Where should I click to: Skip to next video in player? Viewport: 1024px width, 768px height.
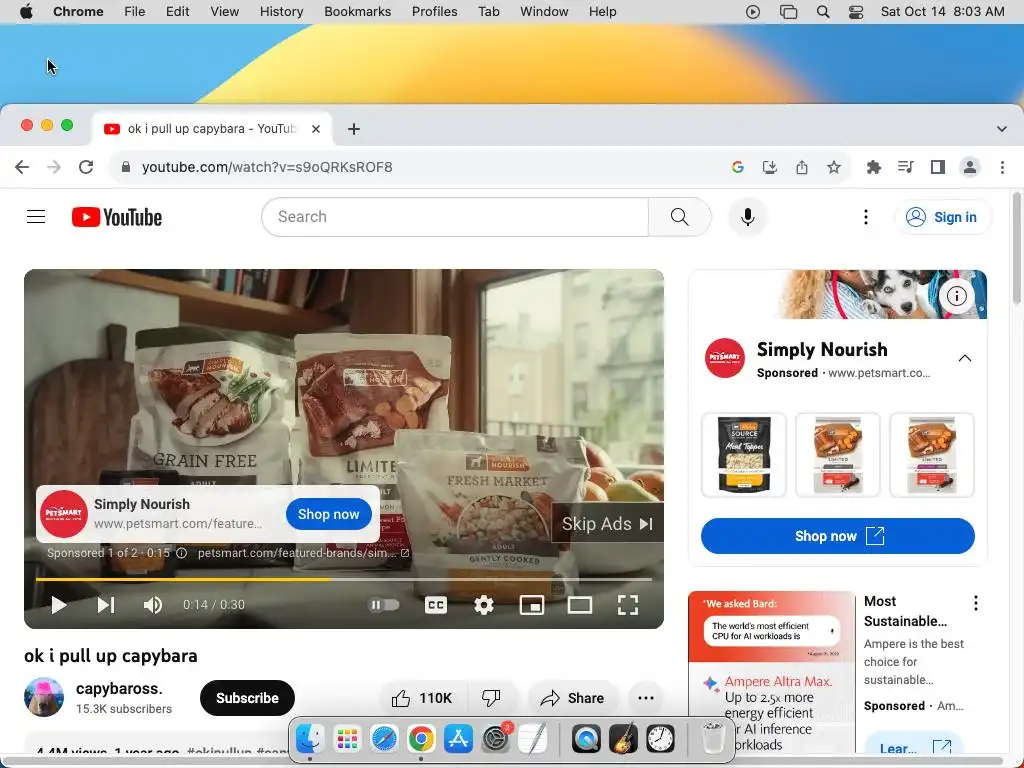106,605
